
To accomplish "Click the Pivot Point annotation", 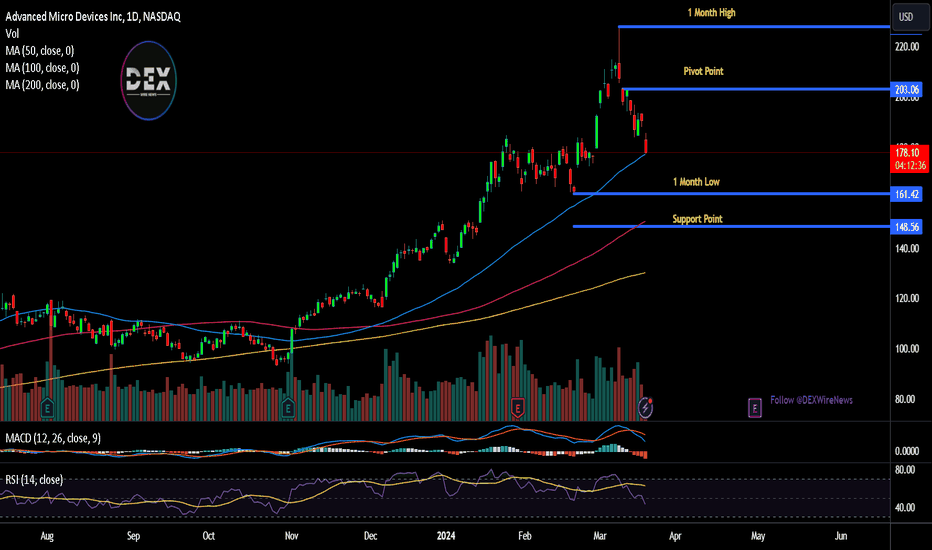I will pos(703,71).
